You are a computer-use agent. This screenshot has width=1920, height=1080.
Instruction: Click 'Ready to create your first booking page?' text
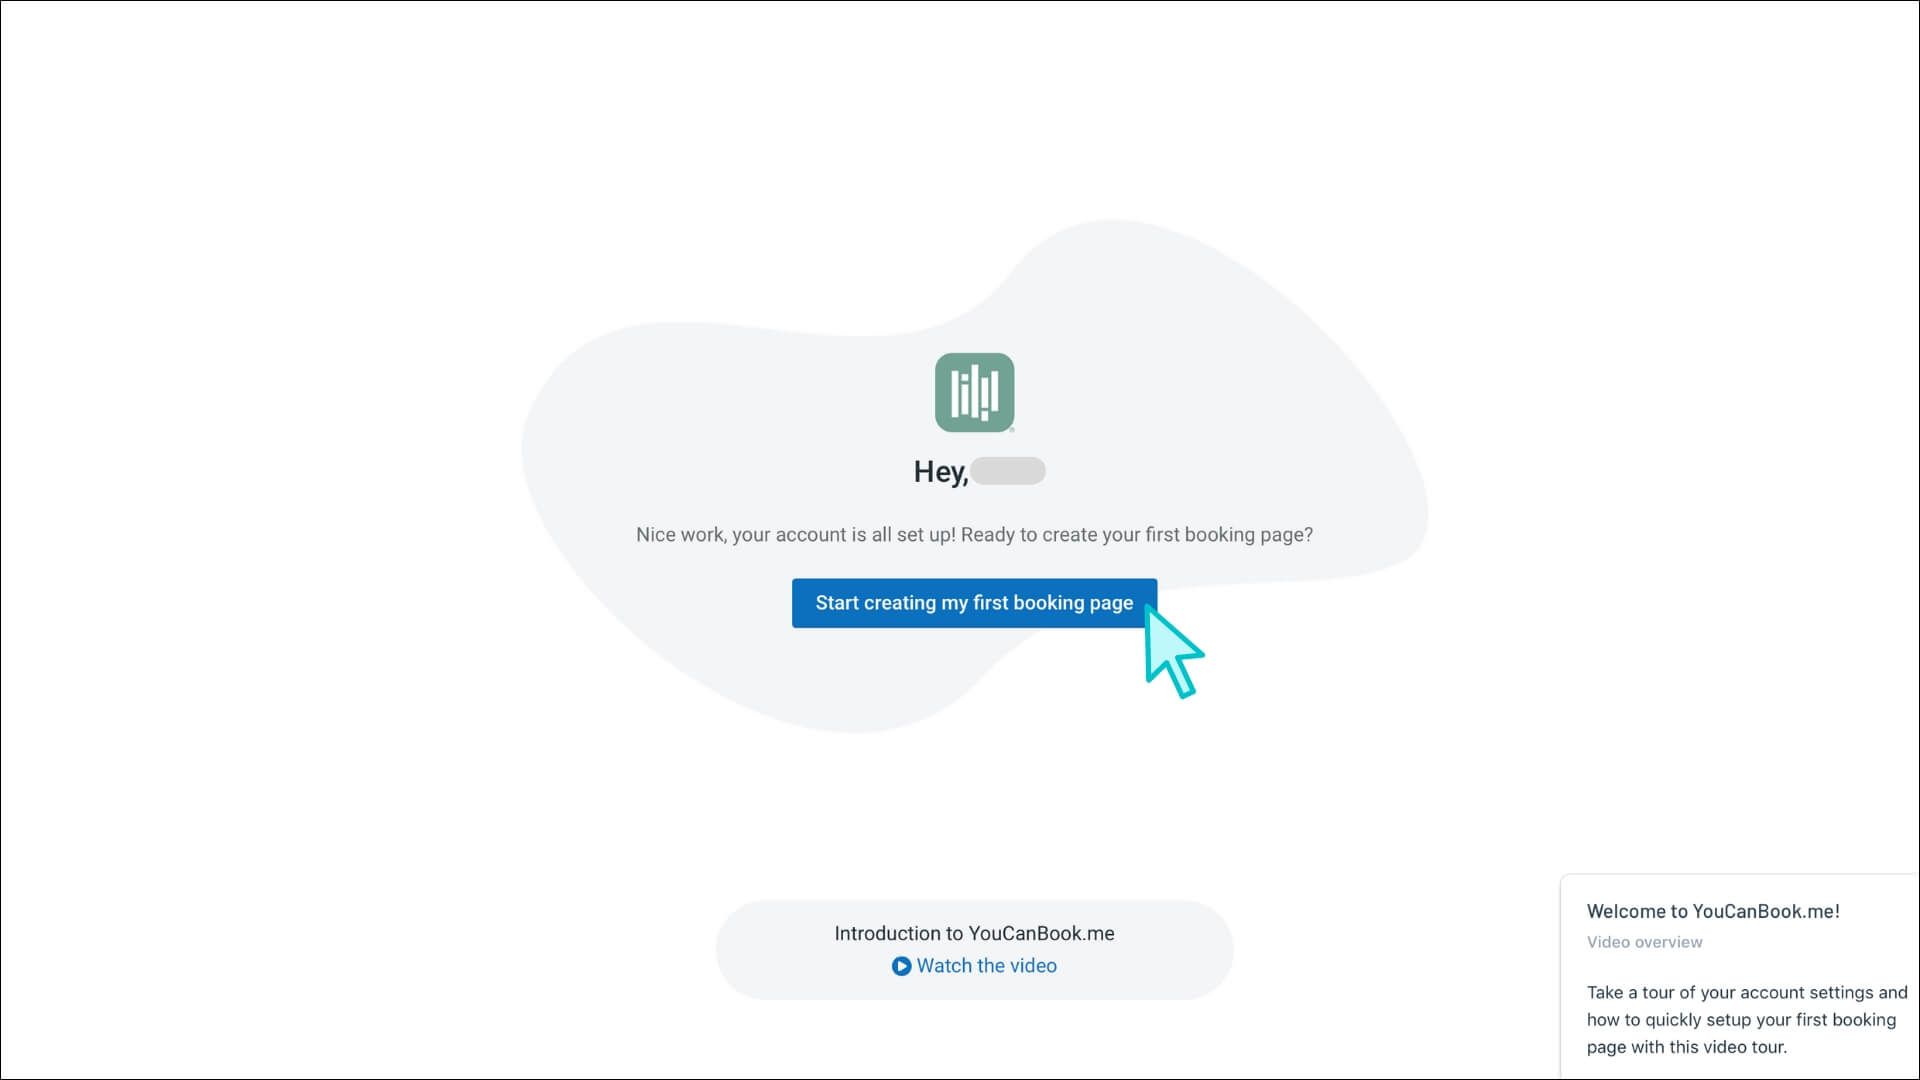click(x=1136, y=535)
